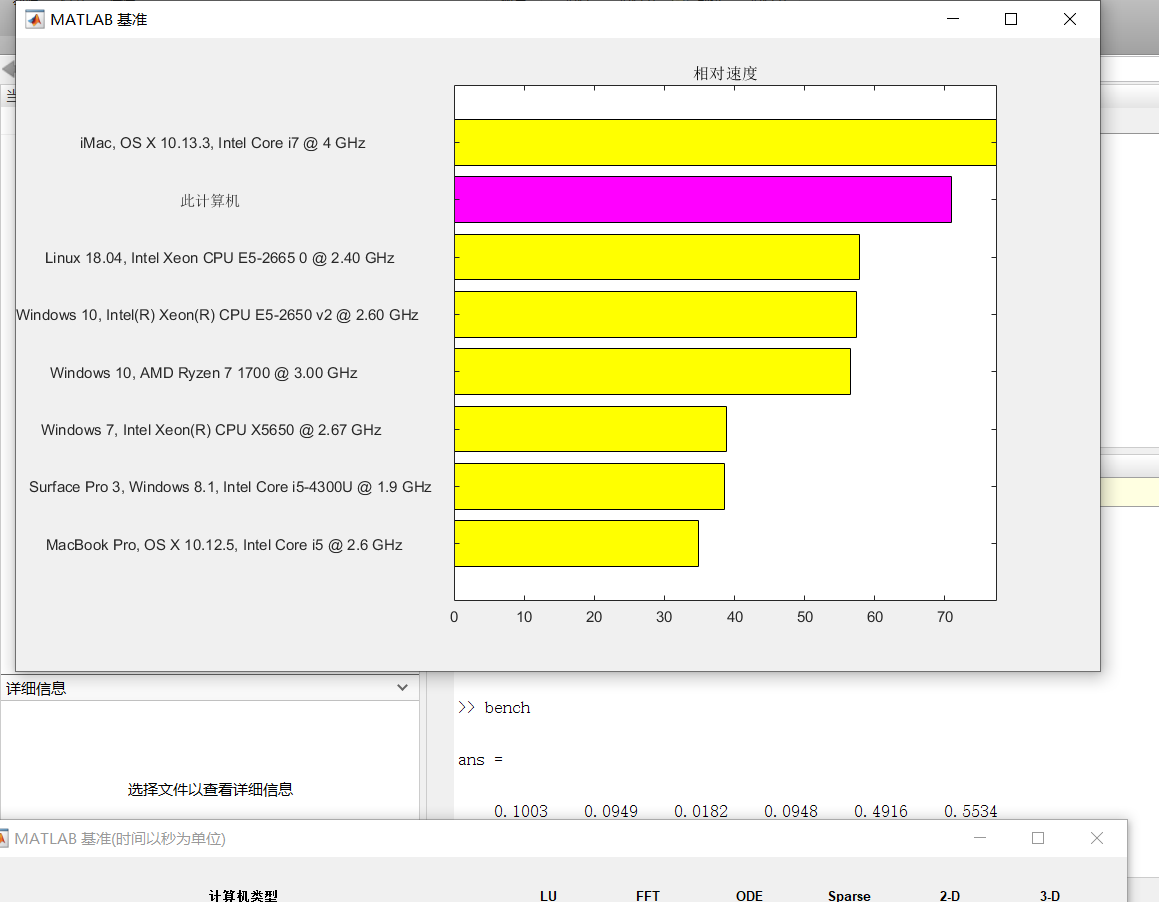Click the bench command line in Command Window

(x=507, y=708)
